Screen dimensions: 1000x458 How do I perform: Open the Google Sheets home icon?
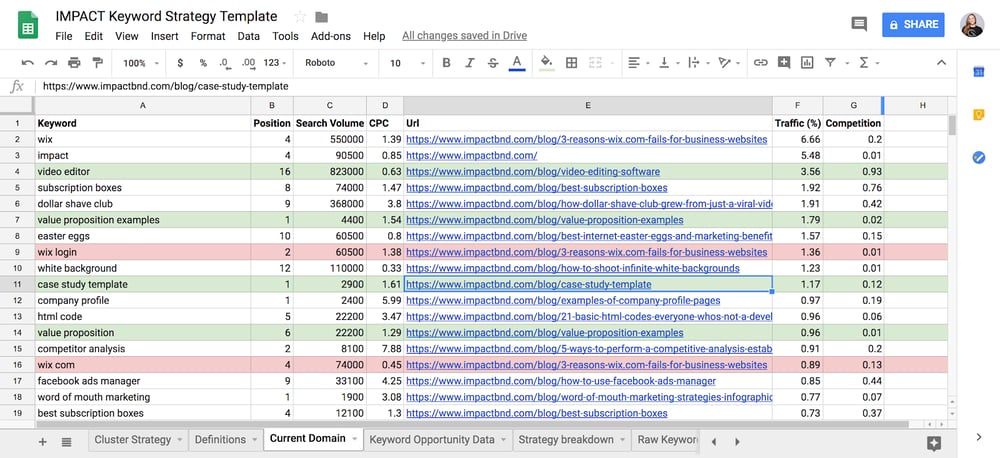pos(28,26)
